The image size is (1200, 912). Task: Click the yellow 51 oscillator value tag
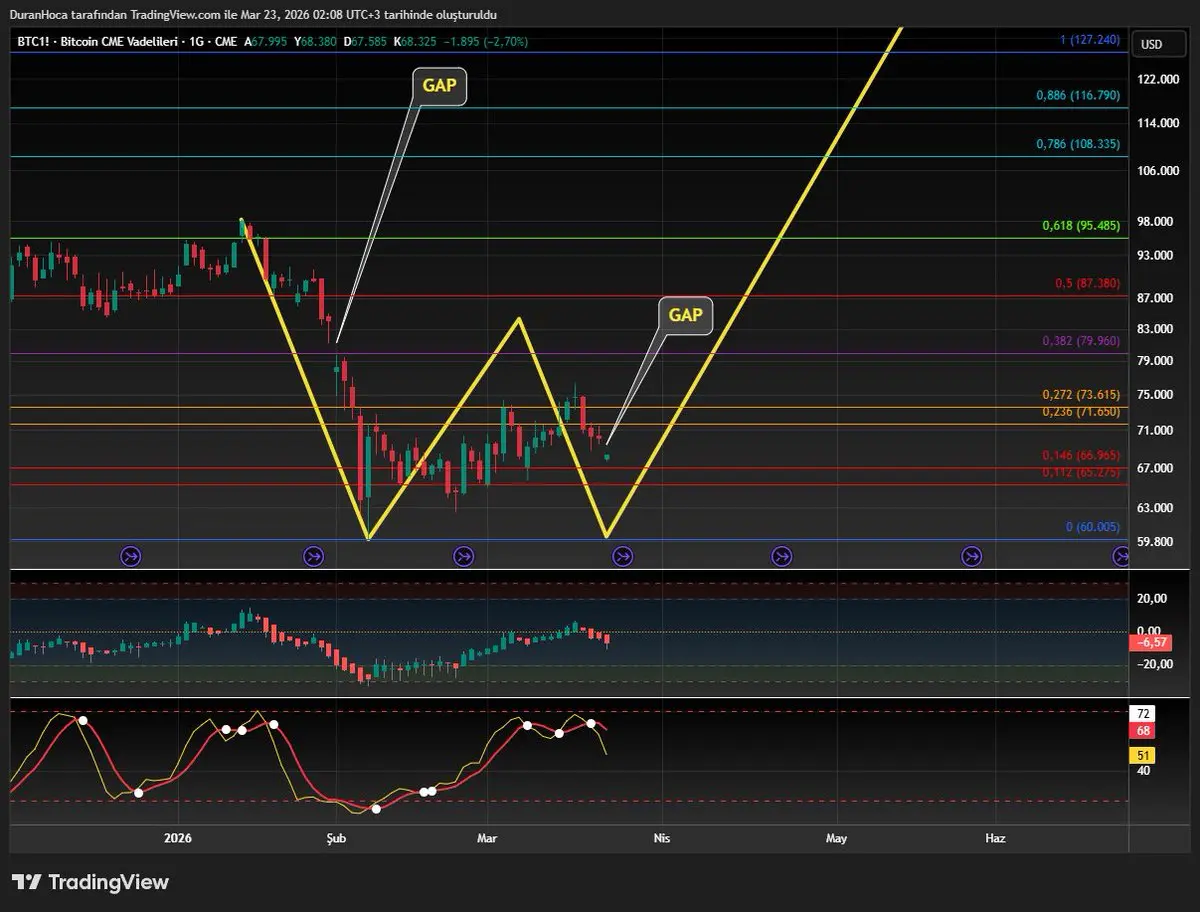click(1142, 755)
